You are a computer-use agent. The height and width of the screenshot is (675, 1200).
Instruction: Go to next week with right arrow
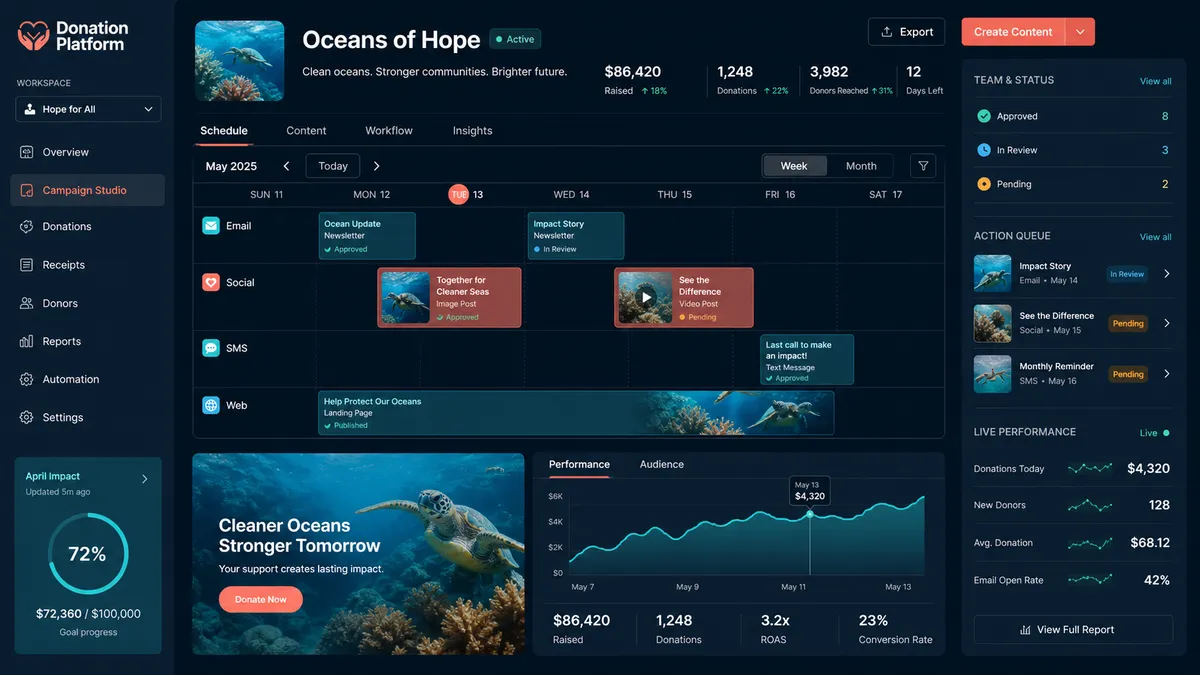tap(376, 166)
